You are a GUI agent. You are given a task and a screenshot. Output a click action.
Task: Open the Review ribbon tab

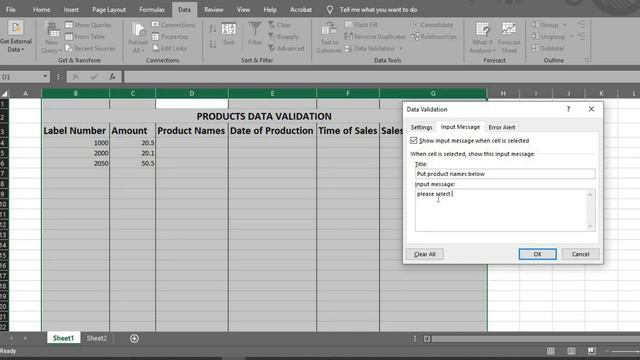pyautogui.click(x=213, y=9)
